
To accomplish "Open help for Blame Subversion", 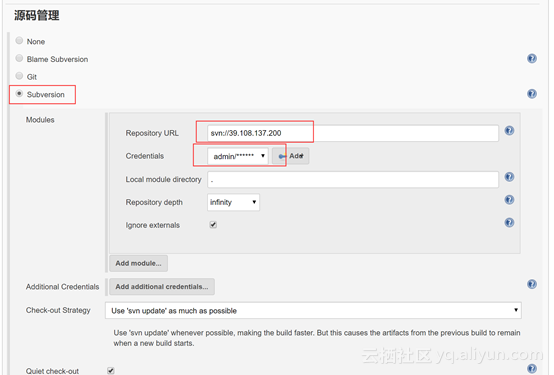I will point(532,58).
